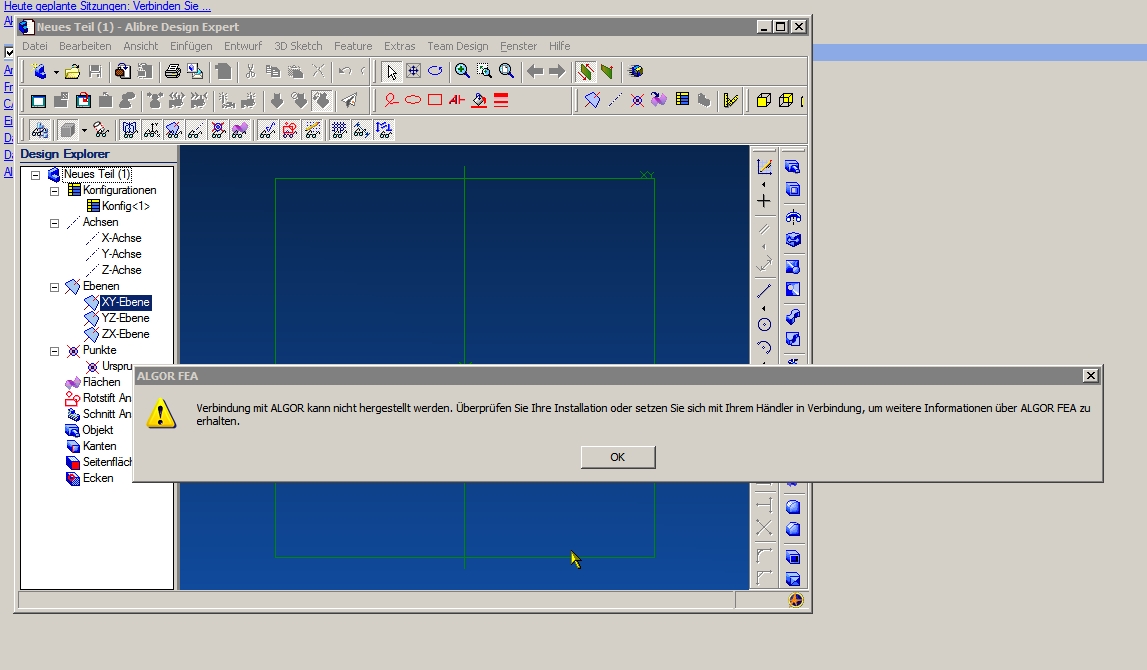This screenshot has height=670, width=1147.
Task: Open the Feature menu
Action: click(x=353, y=46)
